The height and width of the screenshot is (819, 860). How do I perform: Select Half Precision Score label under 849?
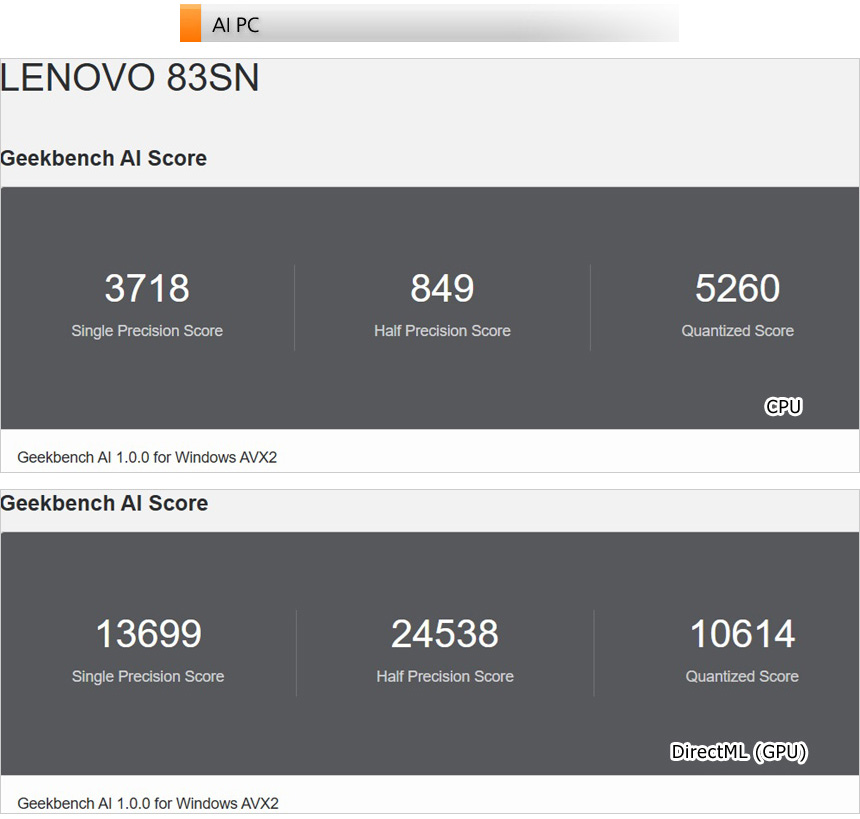point(442,331)
